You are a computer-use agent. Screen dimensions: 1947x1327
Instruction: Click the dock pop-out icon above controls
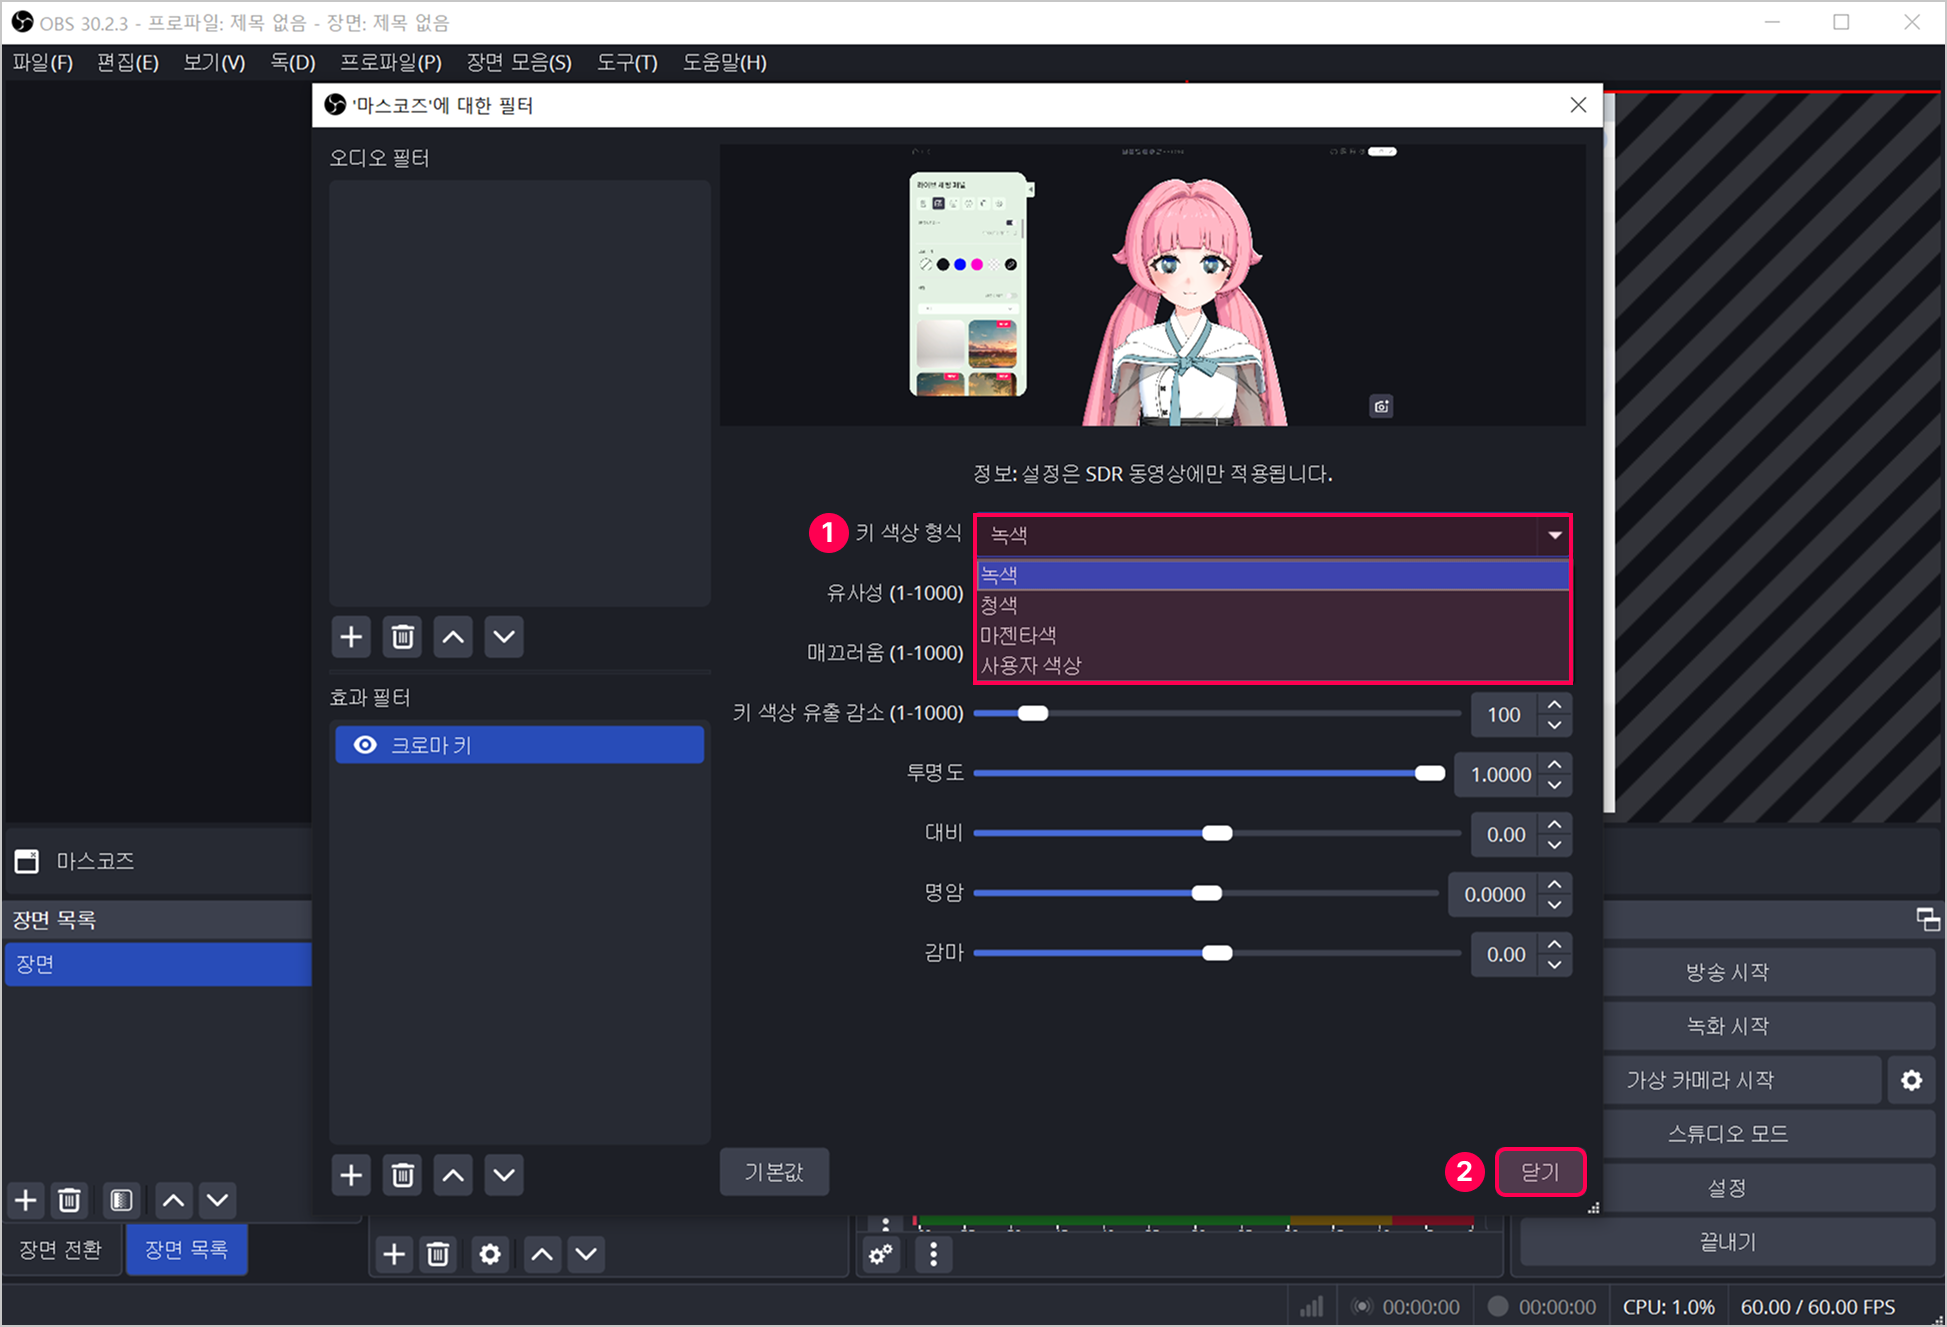pos(1928,918)
